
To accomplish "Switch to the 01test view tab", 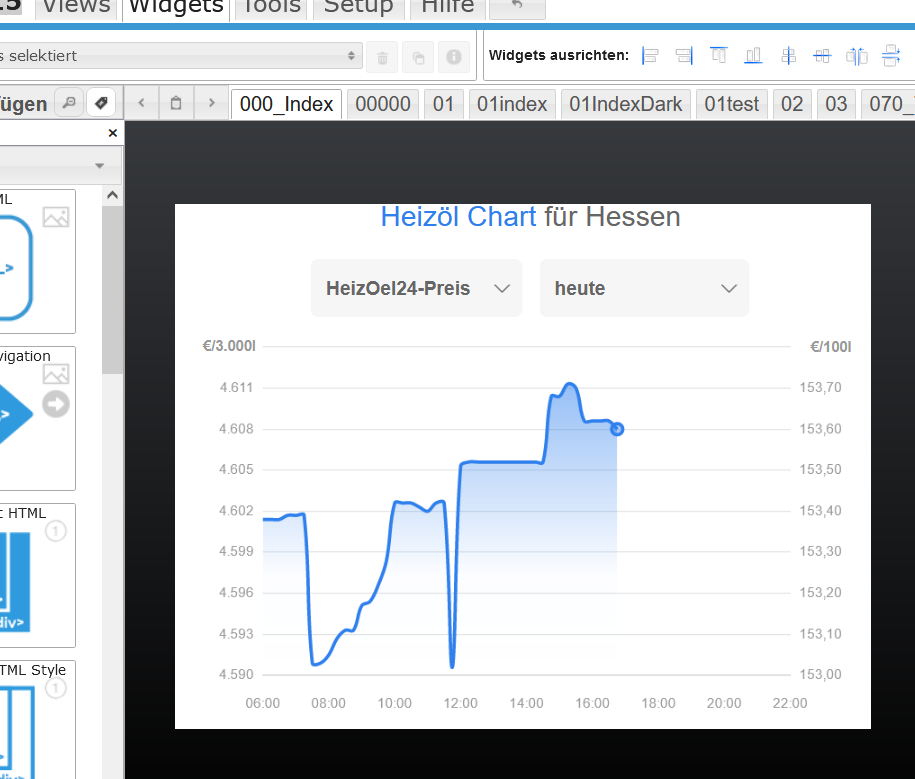I will point(731,104).
